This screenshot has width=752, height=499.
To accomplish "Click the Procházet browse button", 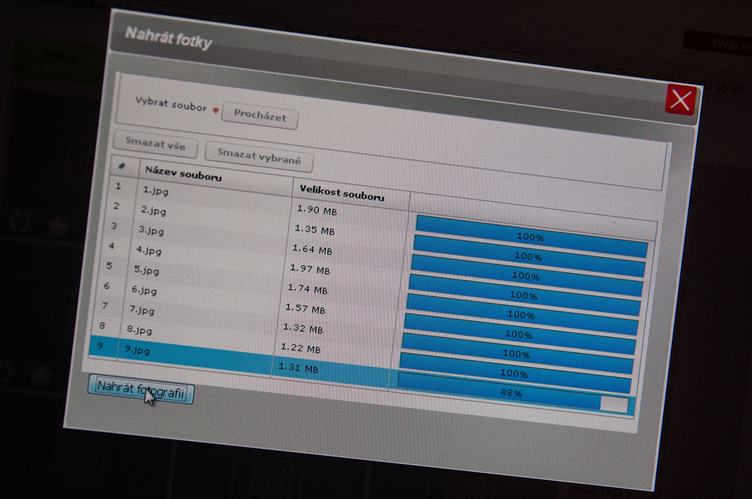I will coord(260,116).
